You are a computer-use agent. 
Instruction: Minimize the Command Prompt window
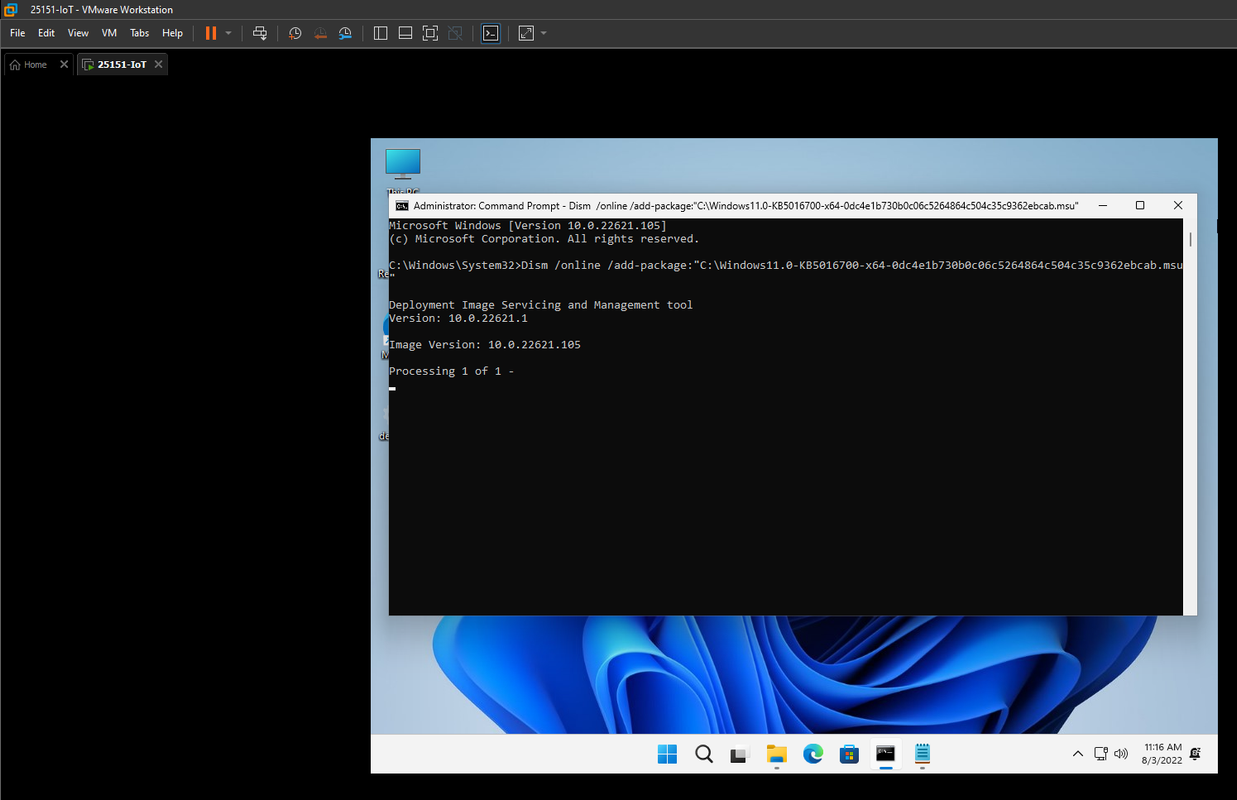[x=1102, y=206]
